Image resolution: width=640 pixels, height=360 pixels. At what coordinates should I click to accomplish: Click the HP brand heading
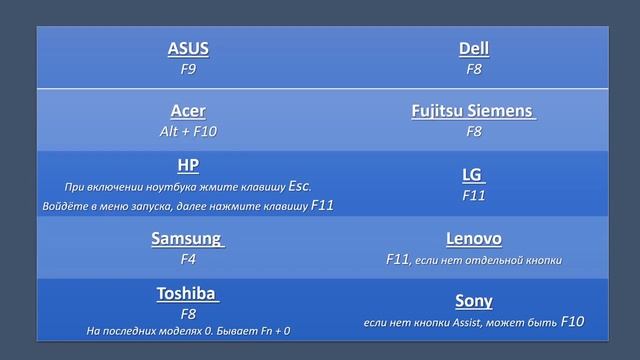pyautogui.click(x=188, y=165)
